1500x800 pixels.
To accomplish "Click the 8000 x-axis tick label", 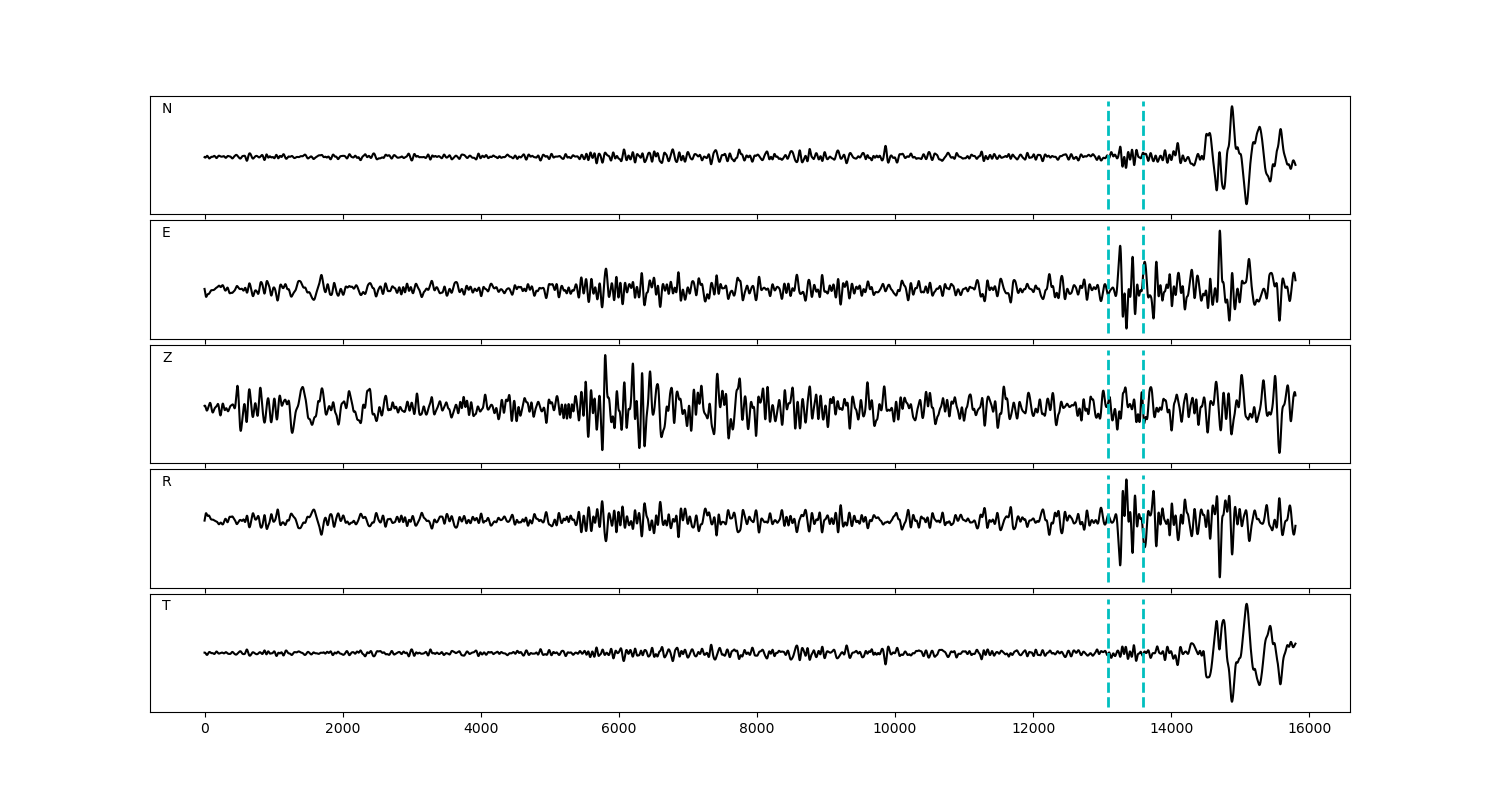I will pos(757,729).
